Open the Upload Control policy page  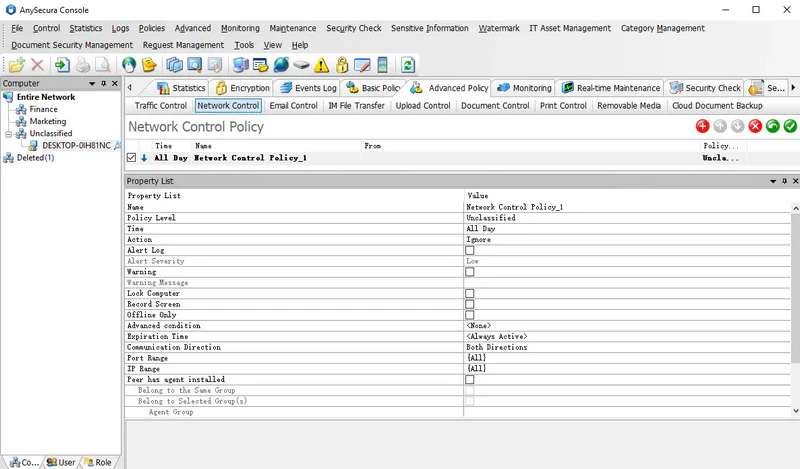[x=423, y=106]
